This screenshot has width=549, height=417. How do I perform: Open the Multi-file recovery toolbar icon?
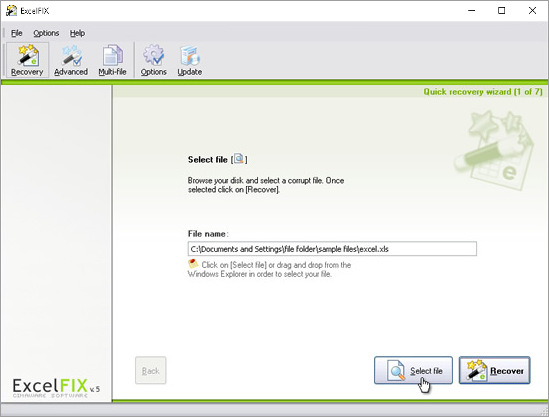click(112, 60)
